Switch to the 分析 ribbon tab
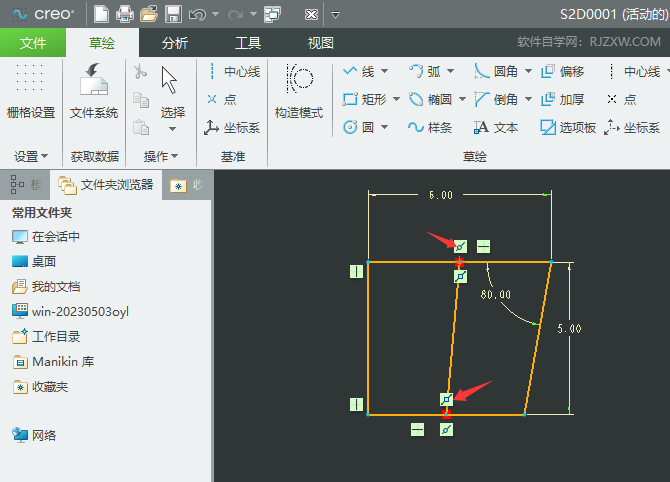This screenshot has width=670, height=482. pos(174,43)
